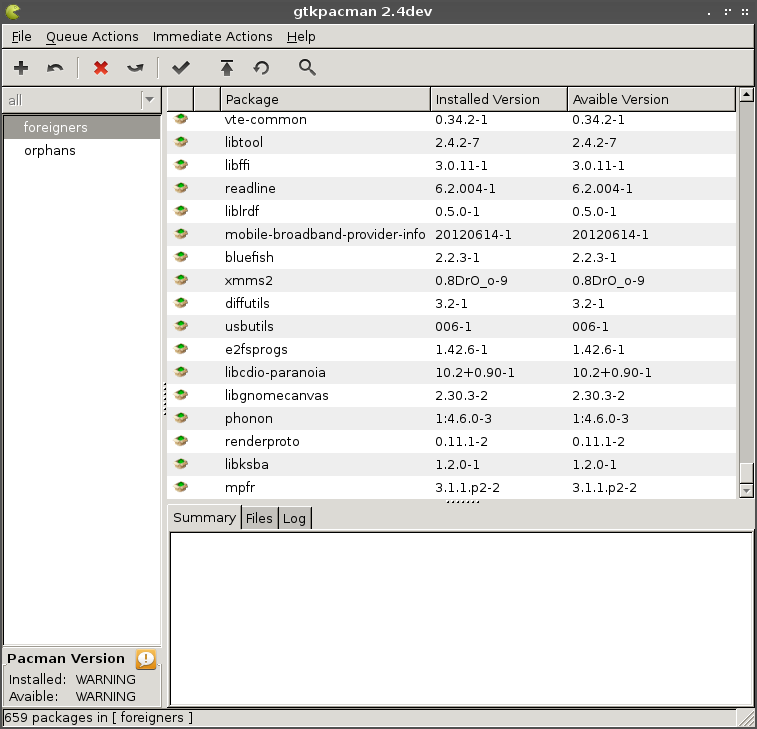757x729 pixels.
Task: Sort by Avaible Version column header
Action: pyautogui.click(x=651, y=99)
